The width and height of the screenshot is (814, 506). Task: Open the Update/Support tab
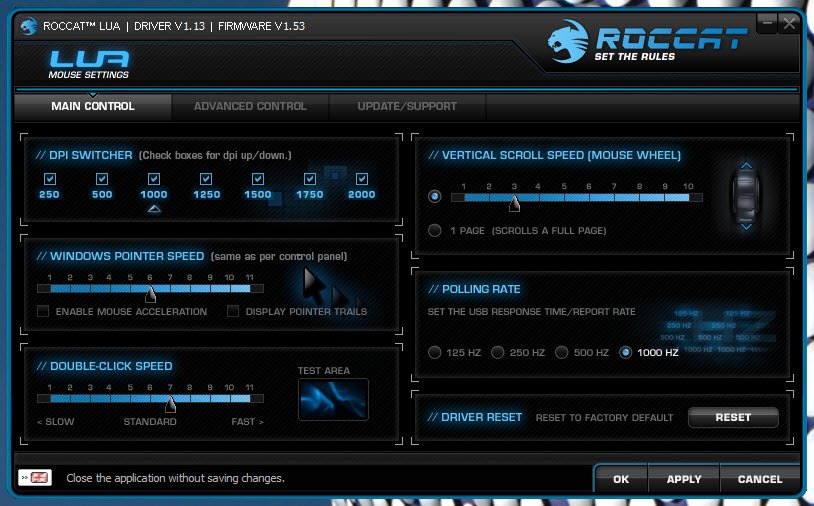click(x=408, y=106)
